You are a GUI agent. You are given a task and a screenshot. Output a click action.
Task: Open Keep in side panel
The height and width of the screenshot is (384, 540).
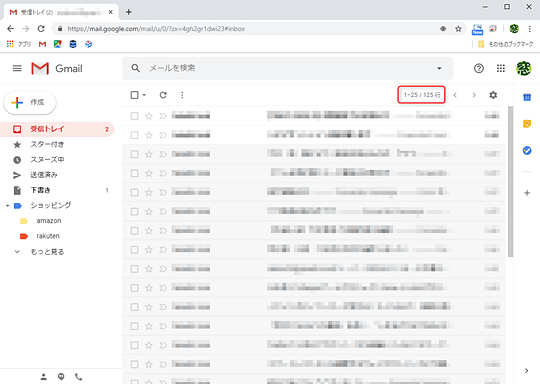coord(527,124)
